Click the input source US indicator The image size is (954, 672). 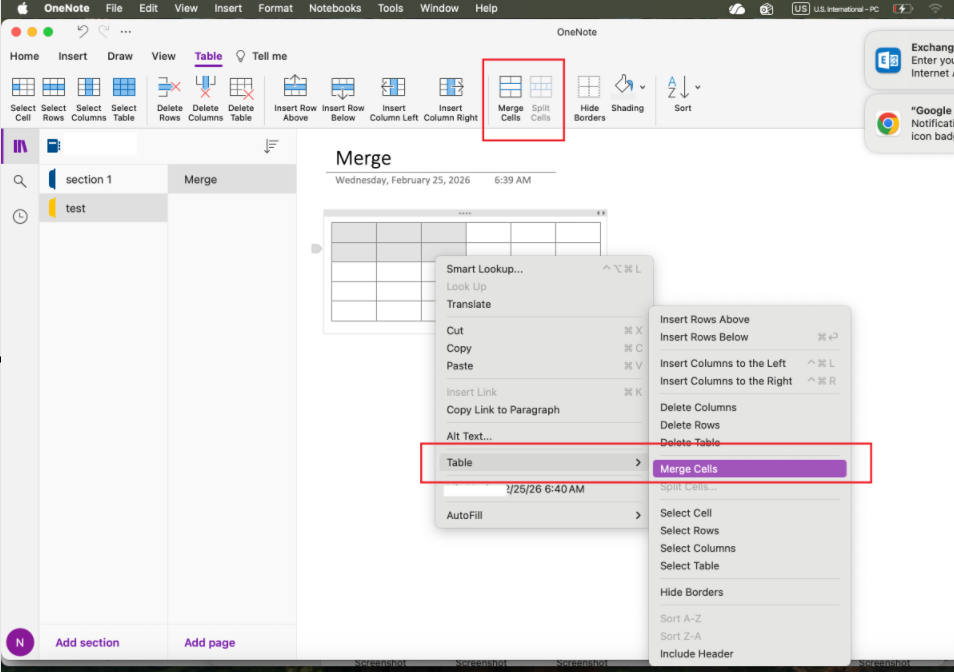pyautogui.click(x=800, y=9)
